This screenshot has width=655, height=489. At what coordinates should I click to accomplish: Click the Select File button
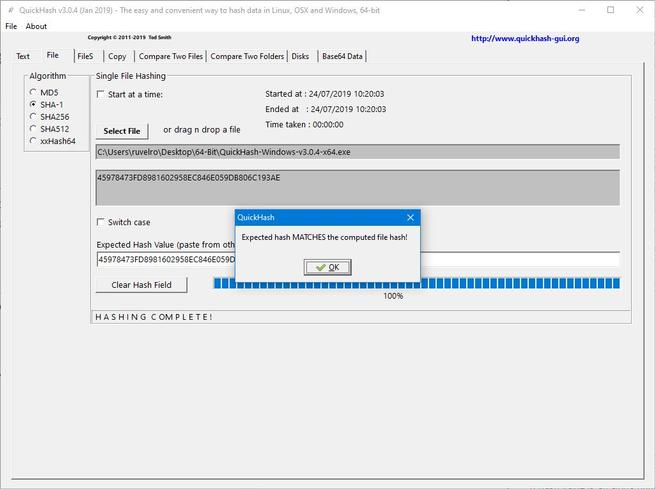122,131
